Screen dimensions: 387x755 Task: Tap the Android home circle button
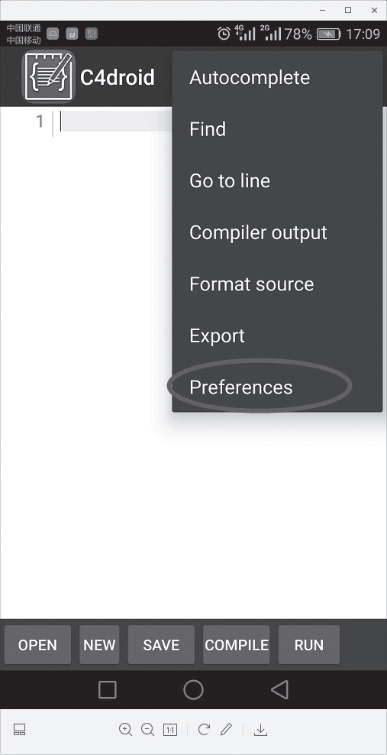tap(194, 690)
